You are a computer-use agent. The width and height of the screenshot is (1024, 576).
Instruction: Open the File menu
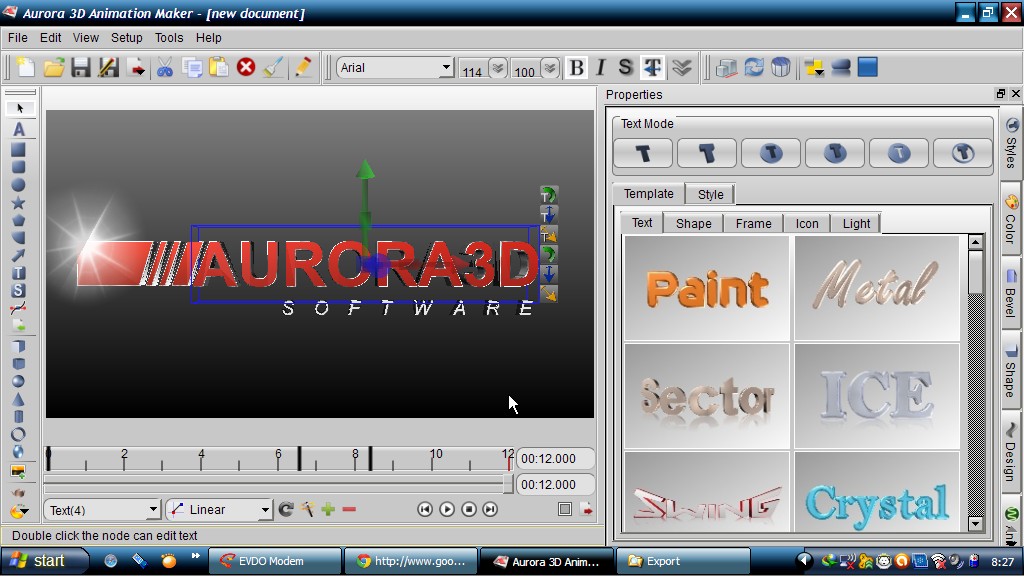click(18, 38)
